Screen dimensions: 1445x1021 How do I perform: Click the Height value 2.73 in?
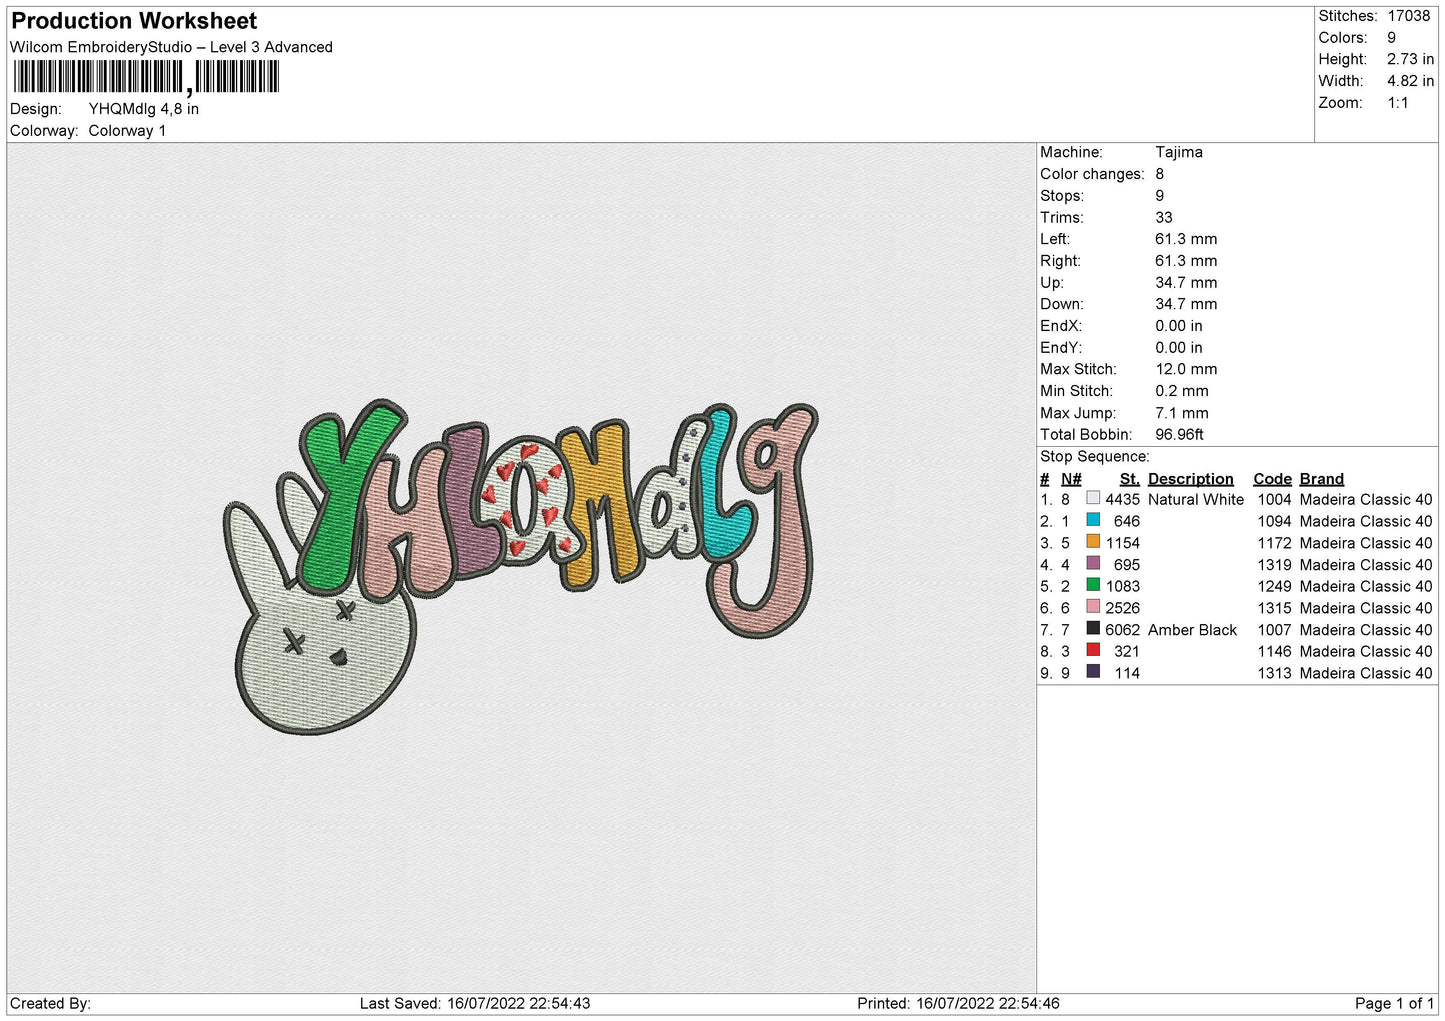1411,59
